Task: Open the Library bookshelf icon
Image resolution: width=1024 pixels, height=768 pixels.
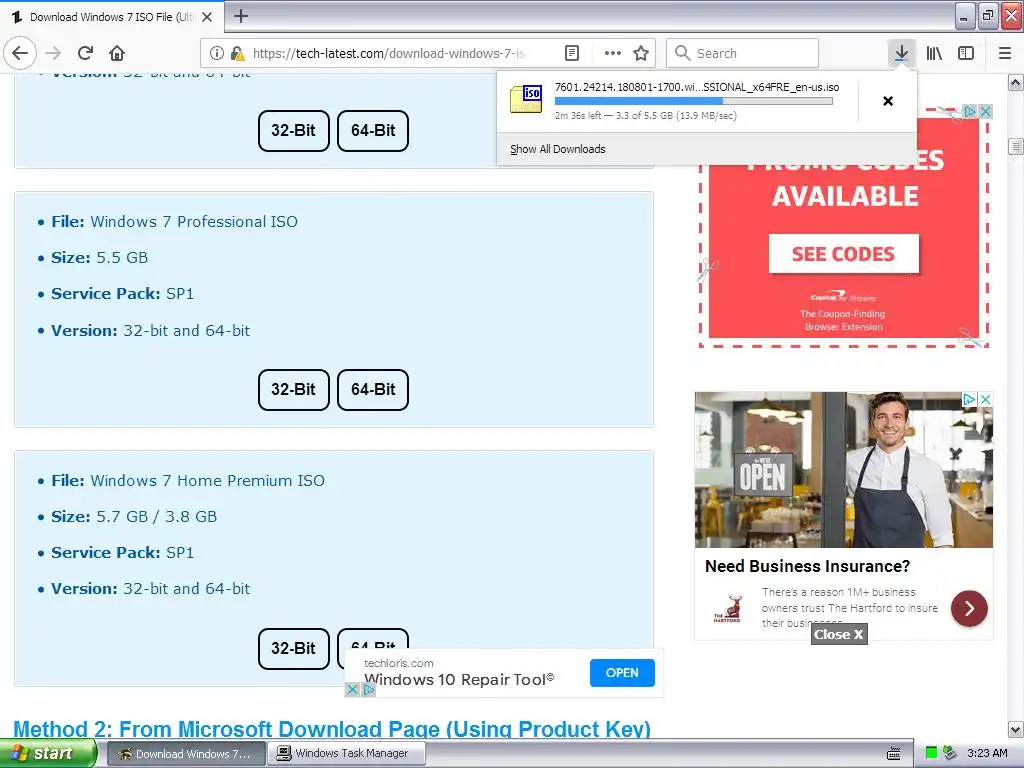Action: pyautogui.click(x=934, y=53)
